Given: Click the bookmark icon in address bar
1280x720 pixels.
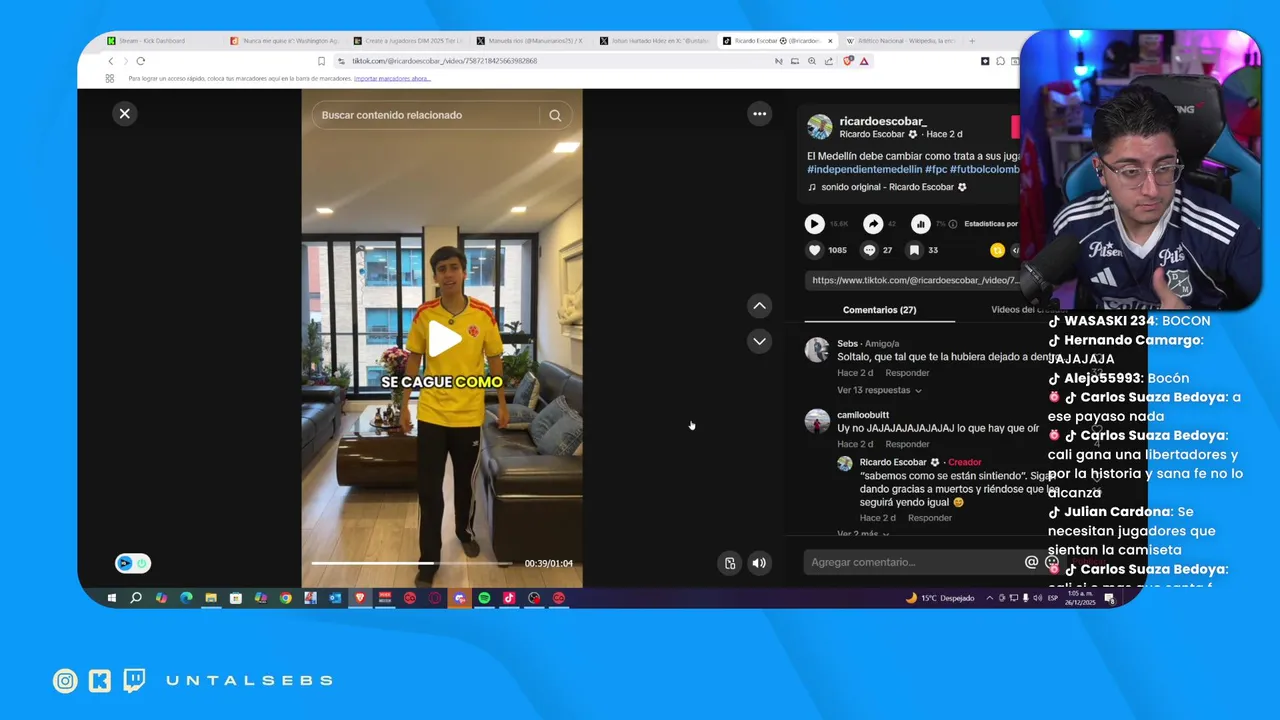Looking at the screenshot, I should pos(321,61).
